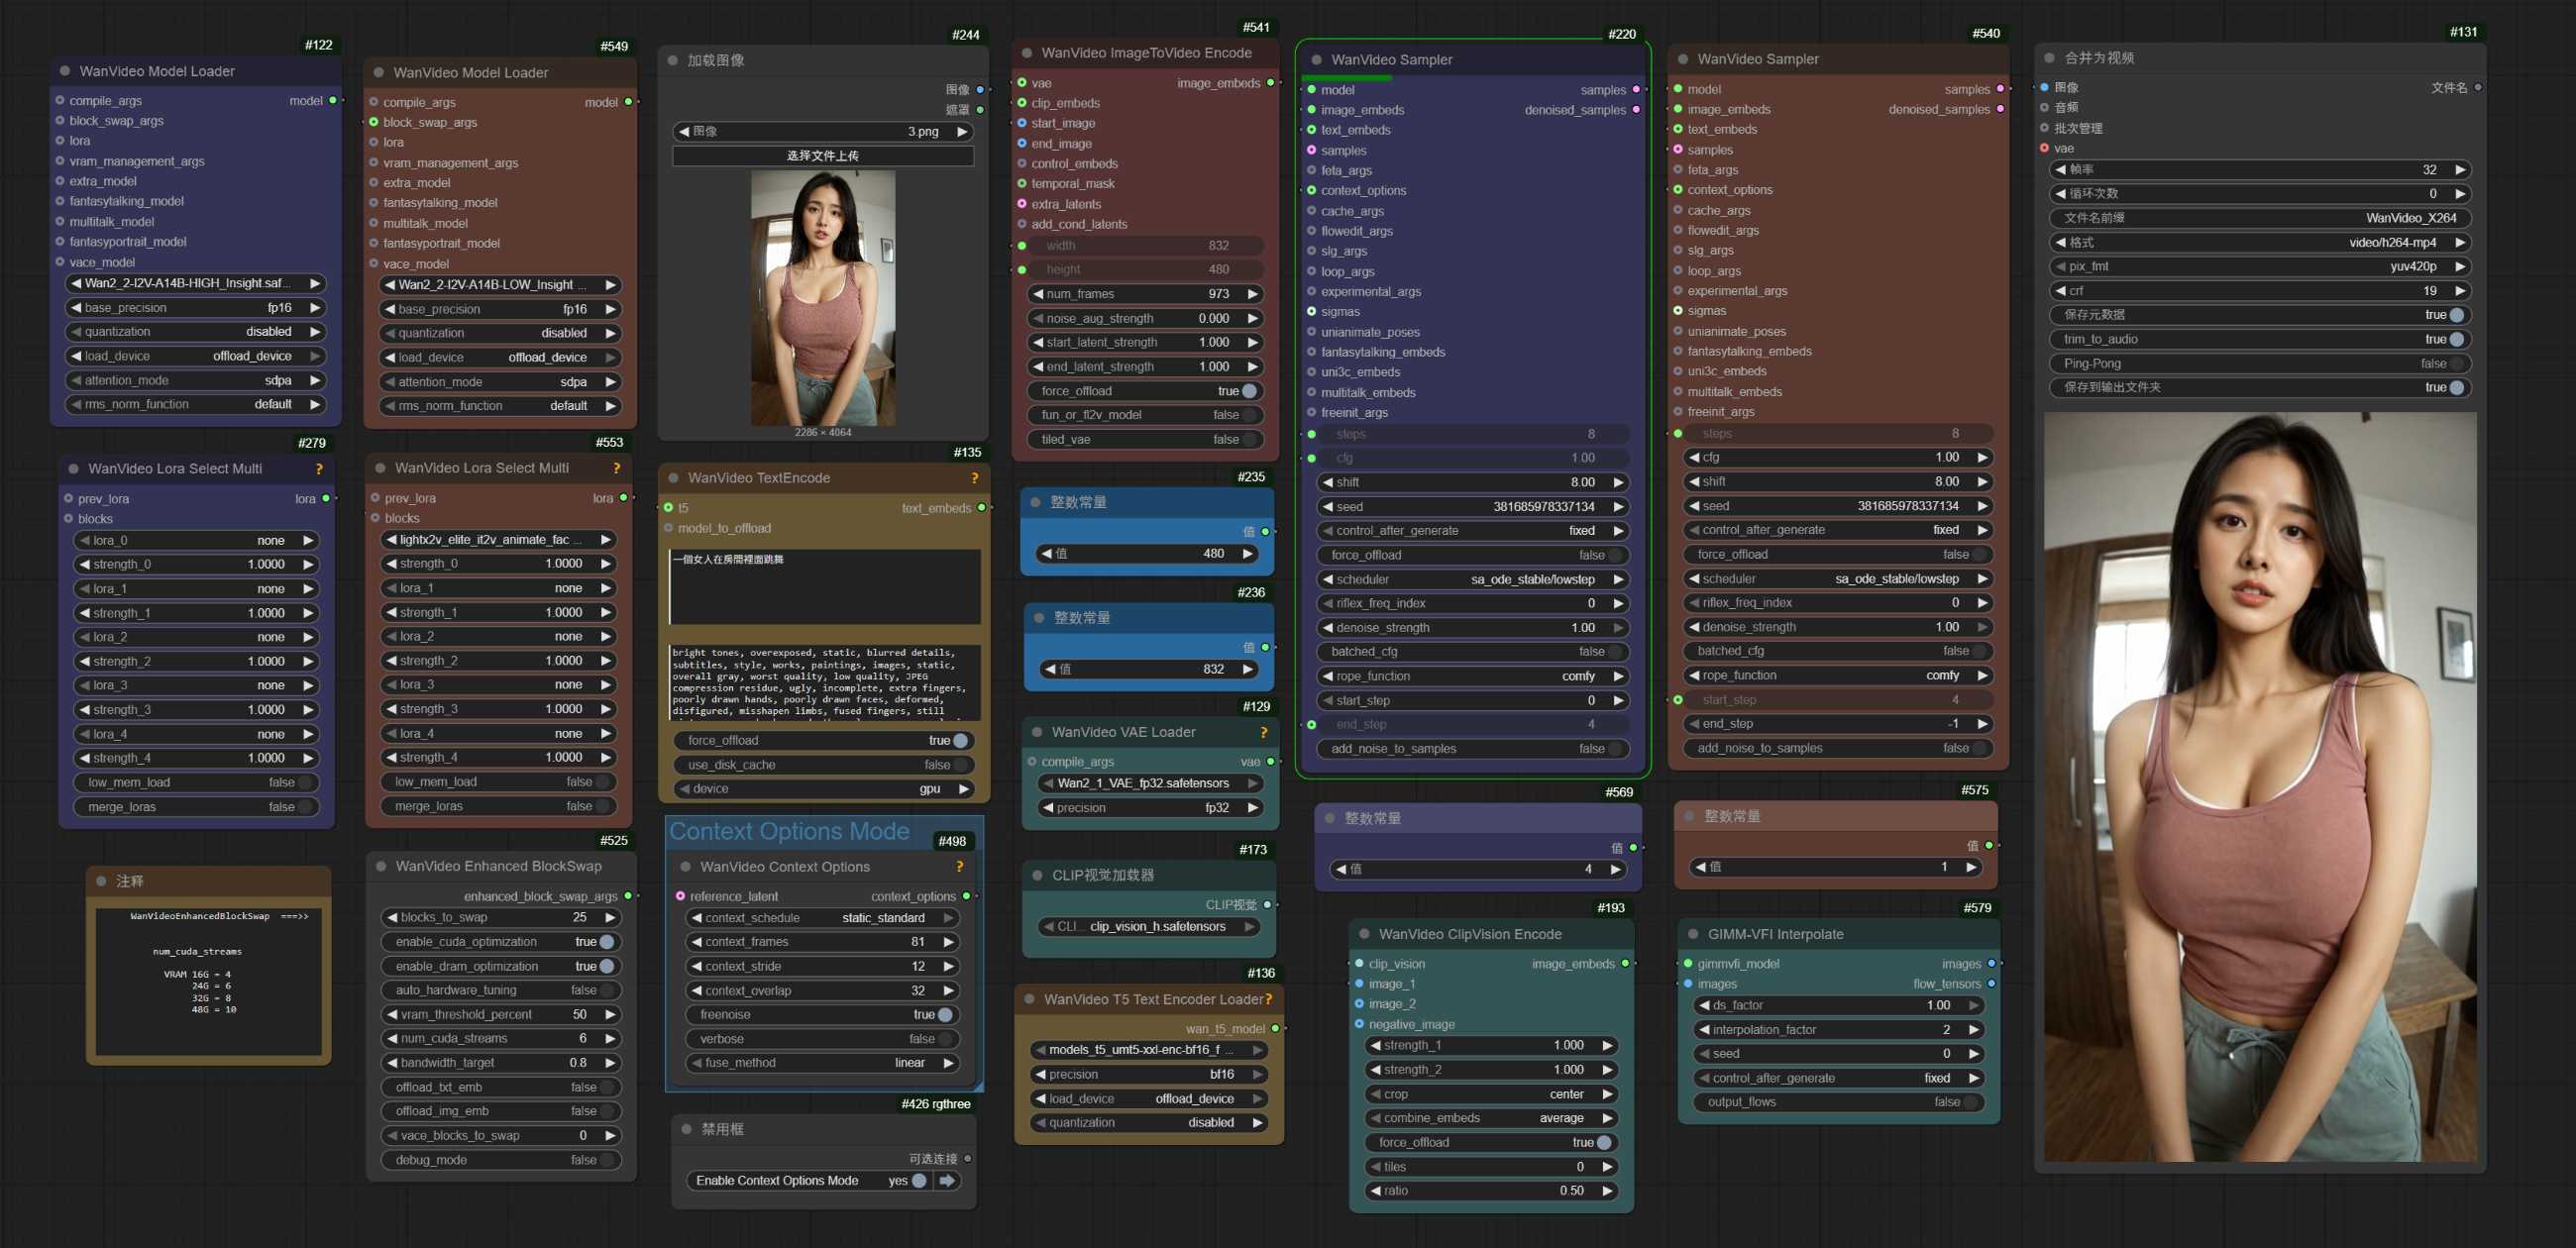Click help icon on WanVideo Context Options

coord(959,867)
